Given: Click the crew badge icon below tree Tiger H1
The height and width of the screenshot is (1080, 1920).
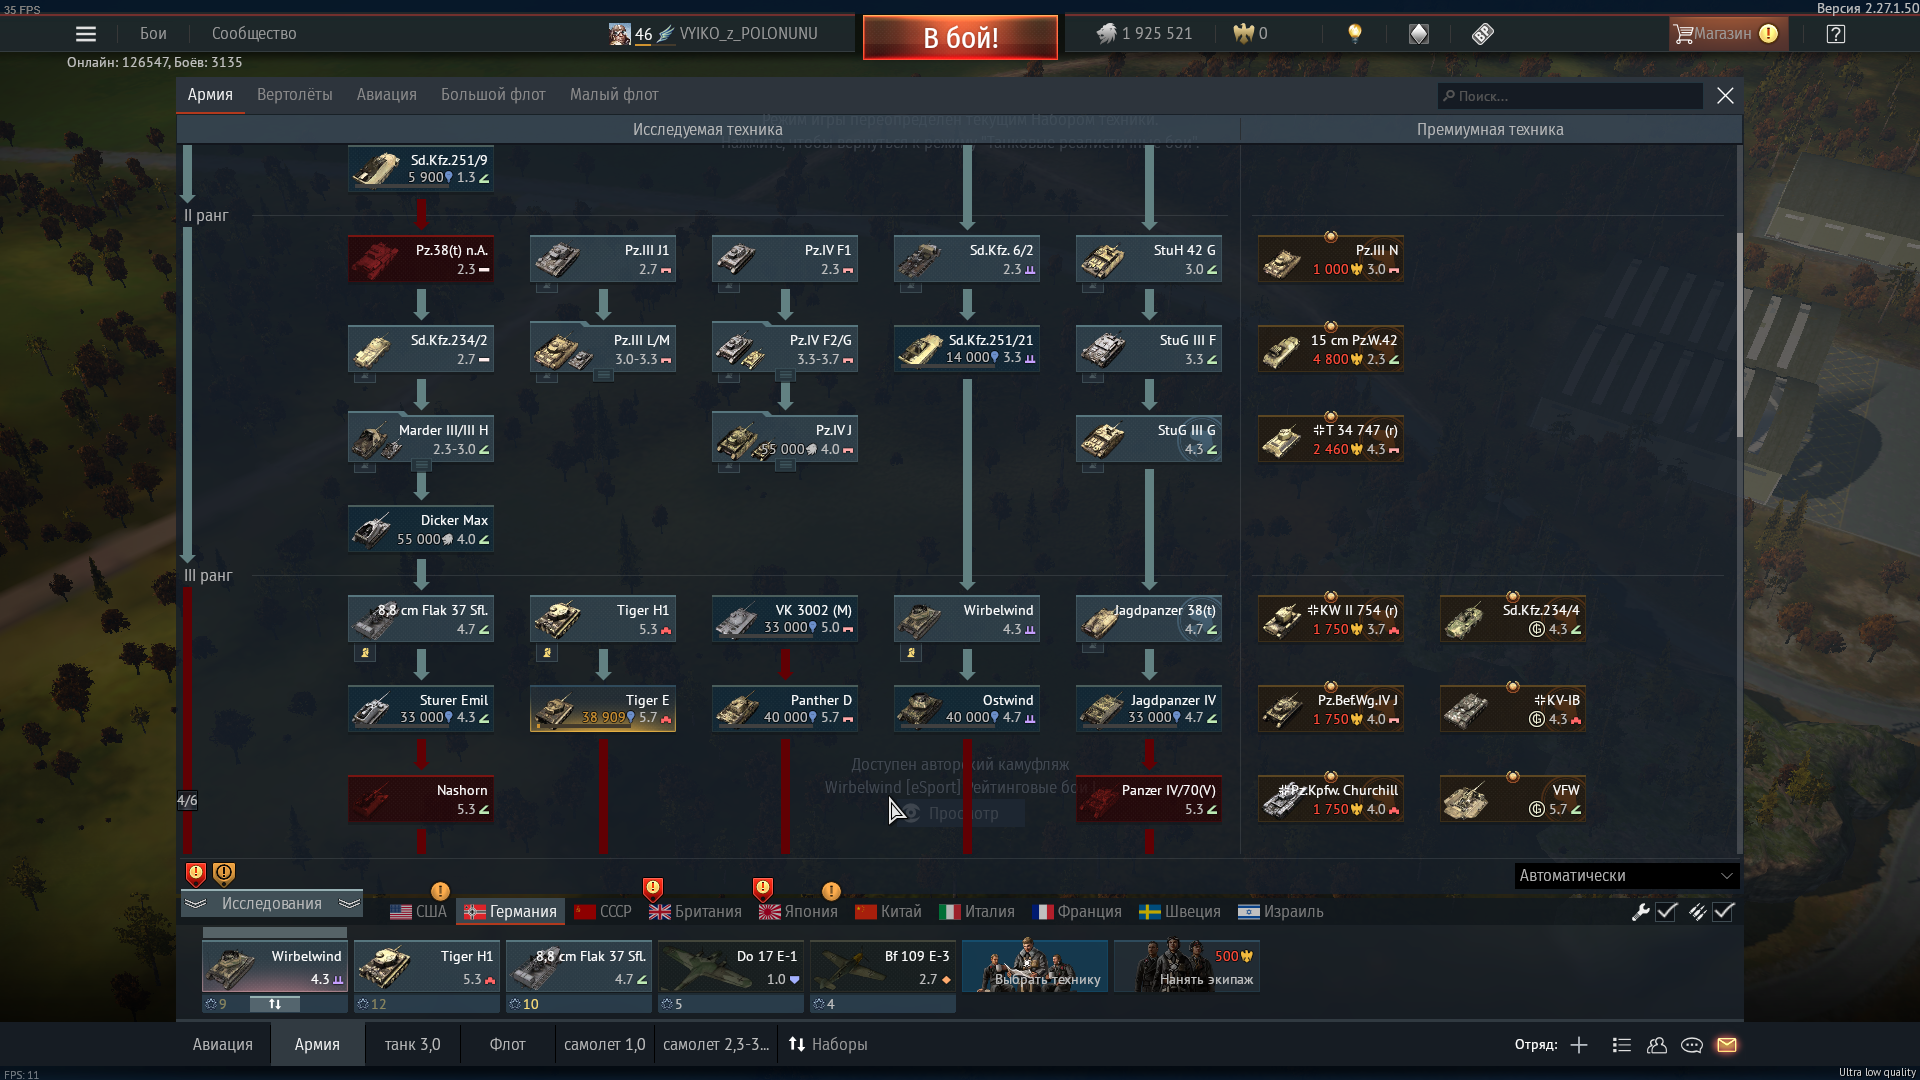Looking at the screenshot, I should pyautogui.click(x=547, y=653).
